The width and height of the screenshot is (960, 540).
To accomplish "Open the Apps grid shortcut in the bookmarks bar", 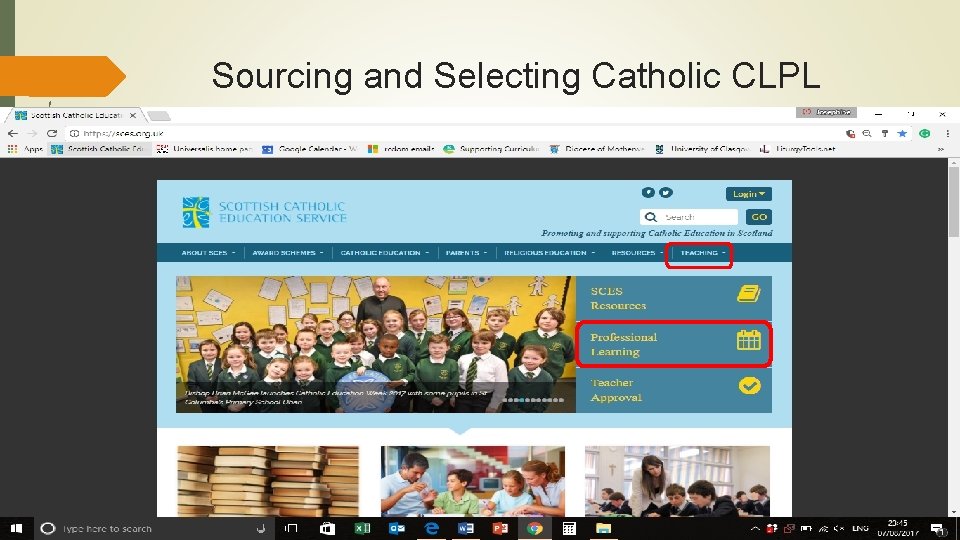I will coord(26,149).
